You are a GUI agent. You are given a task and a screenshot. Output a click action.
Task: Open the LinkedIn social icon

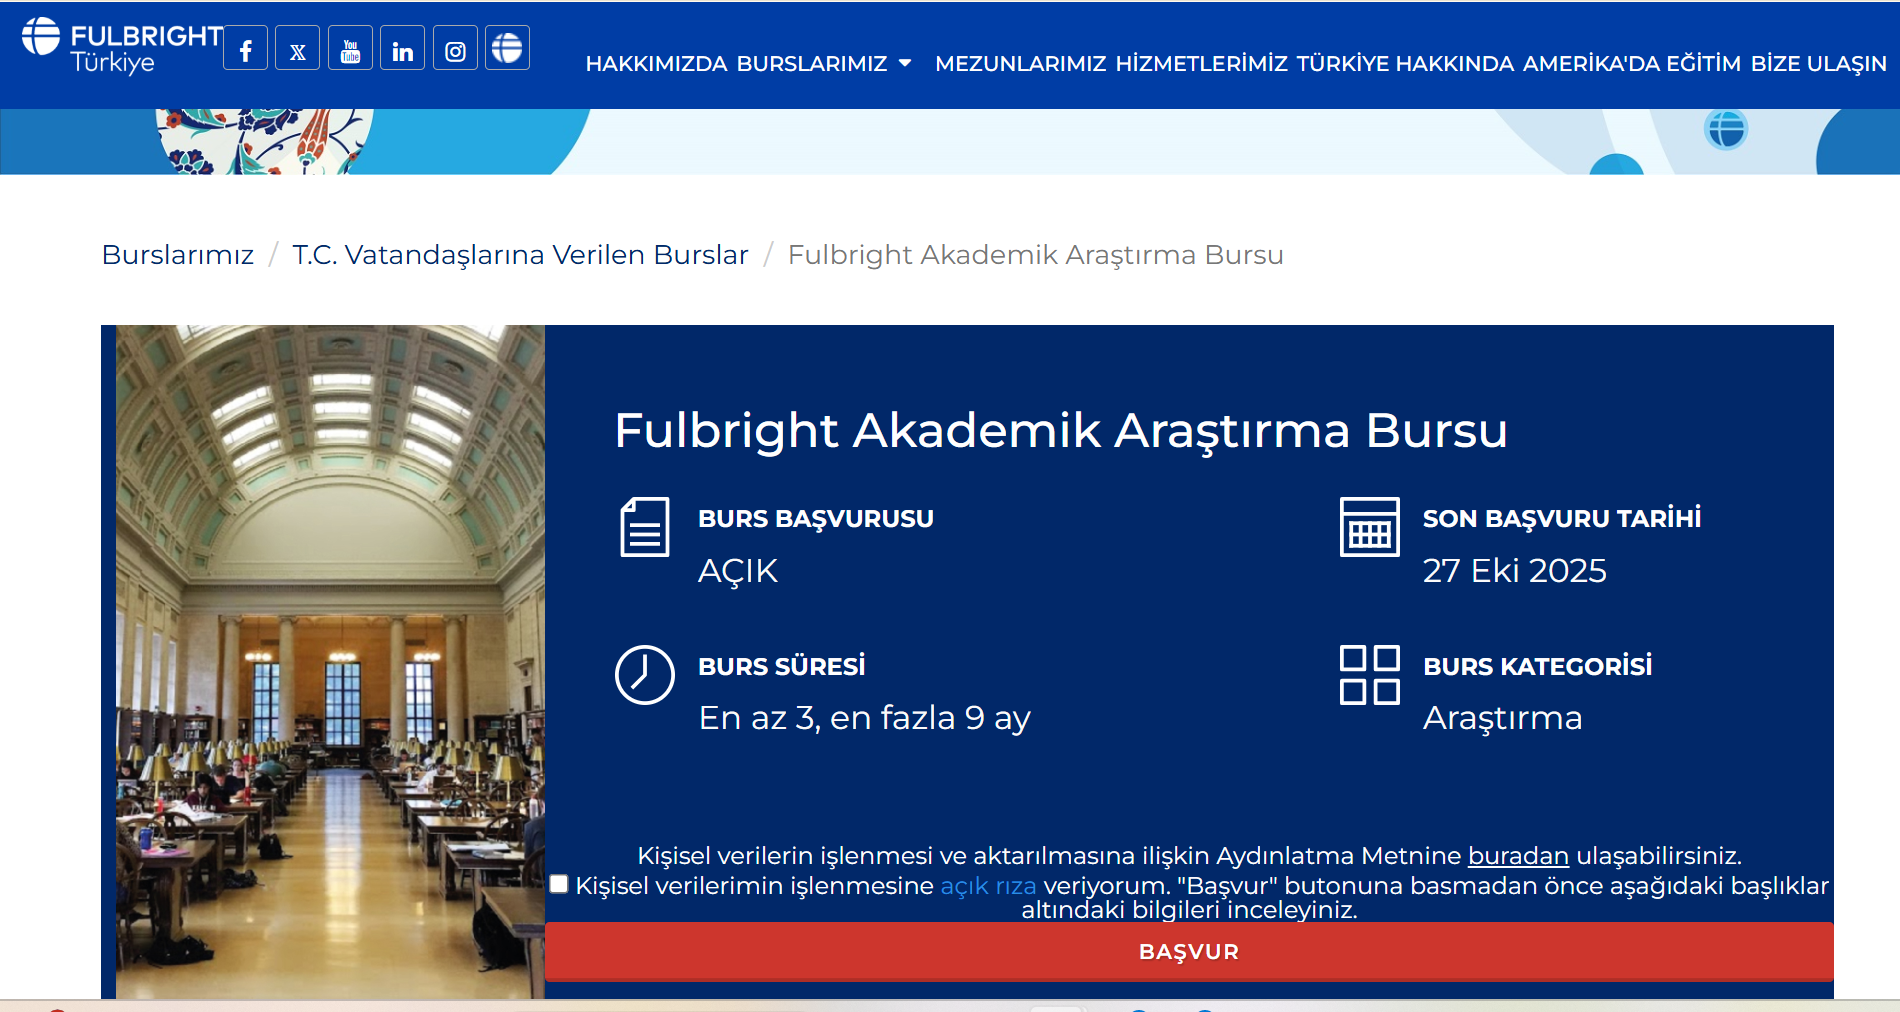403,48
